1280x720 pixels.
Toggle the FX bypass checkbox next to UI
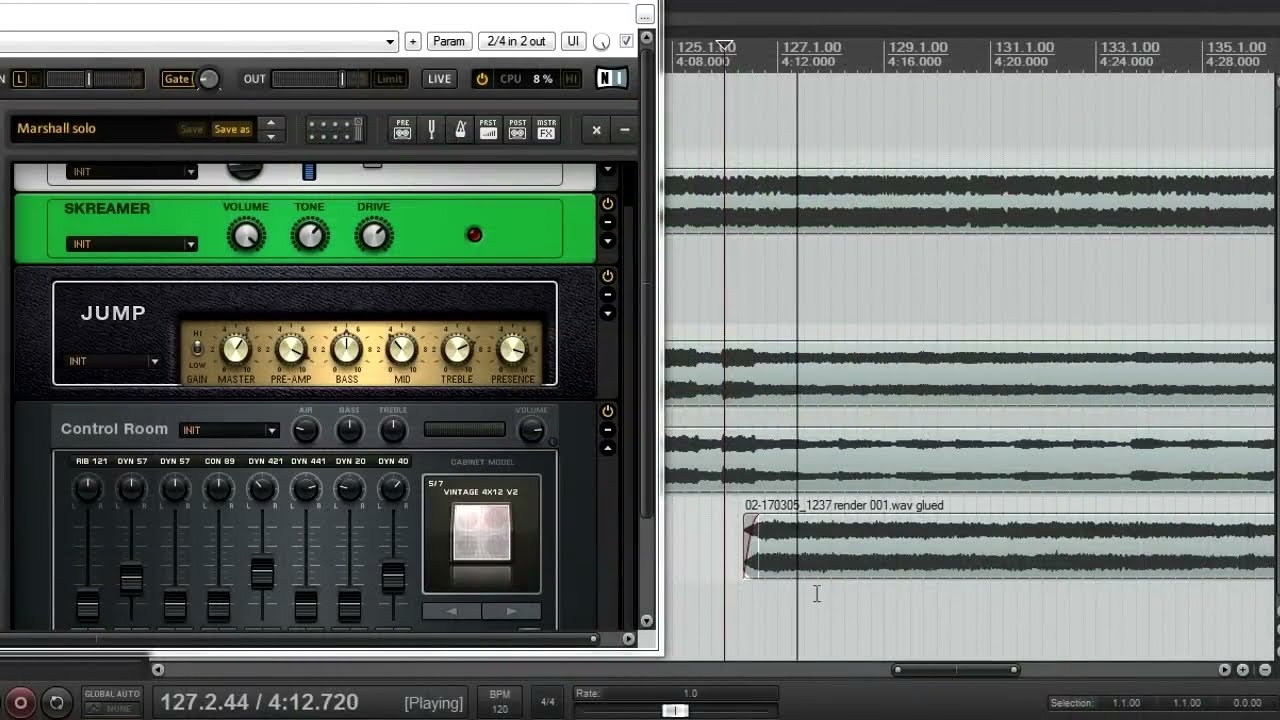coord(626,41)
